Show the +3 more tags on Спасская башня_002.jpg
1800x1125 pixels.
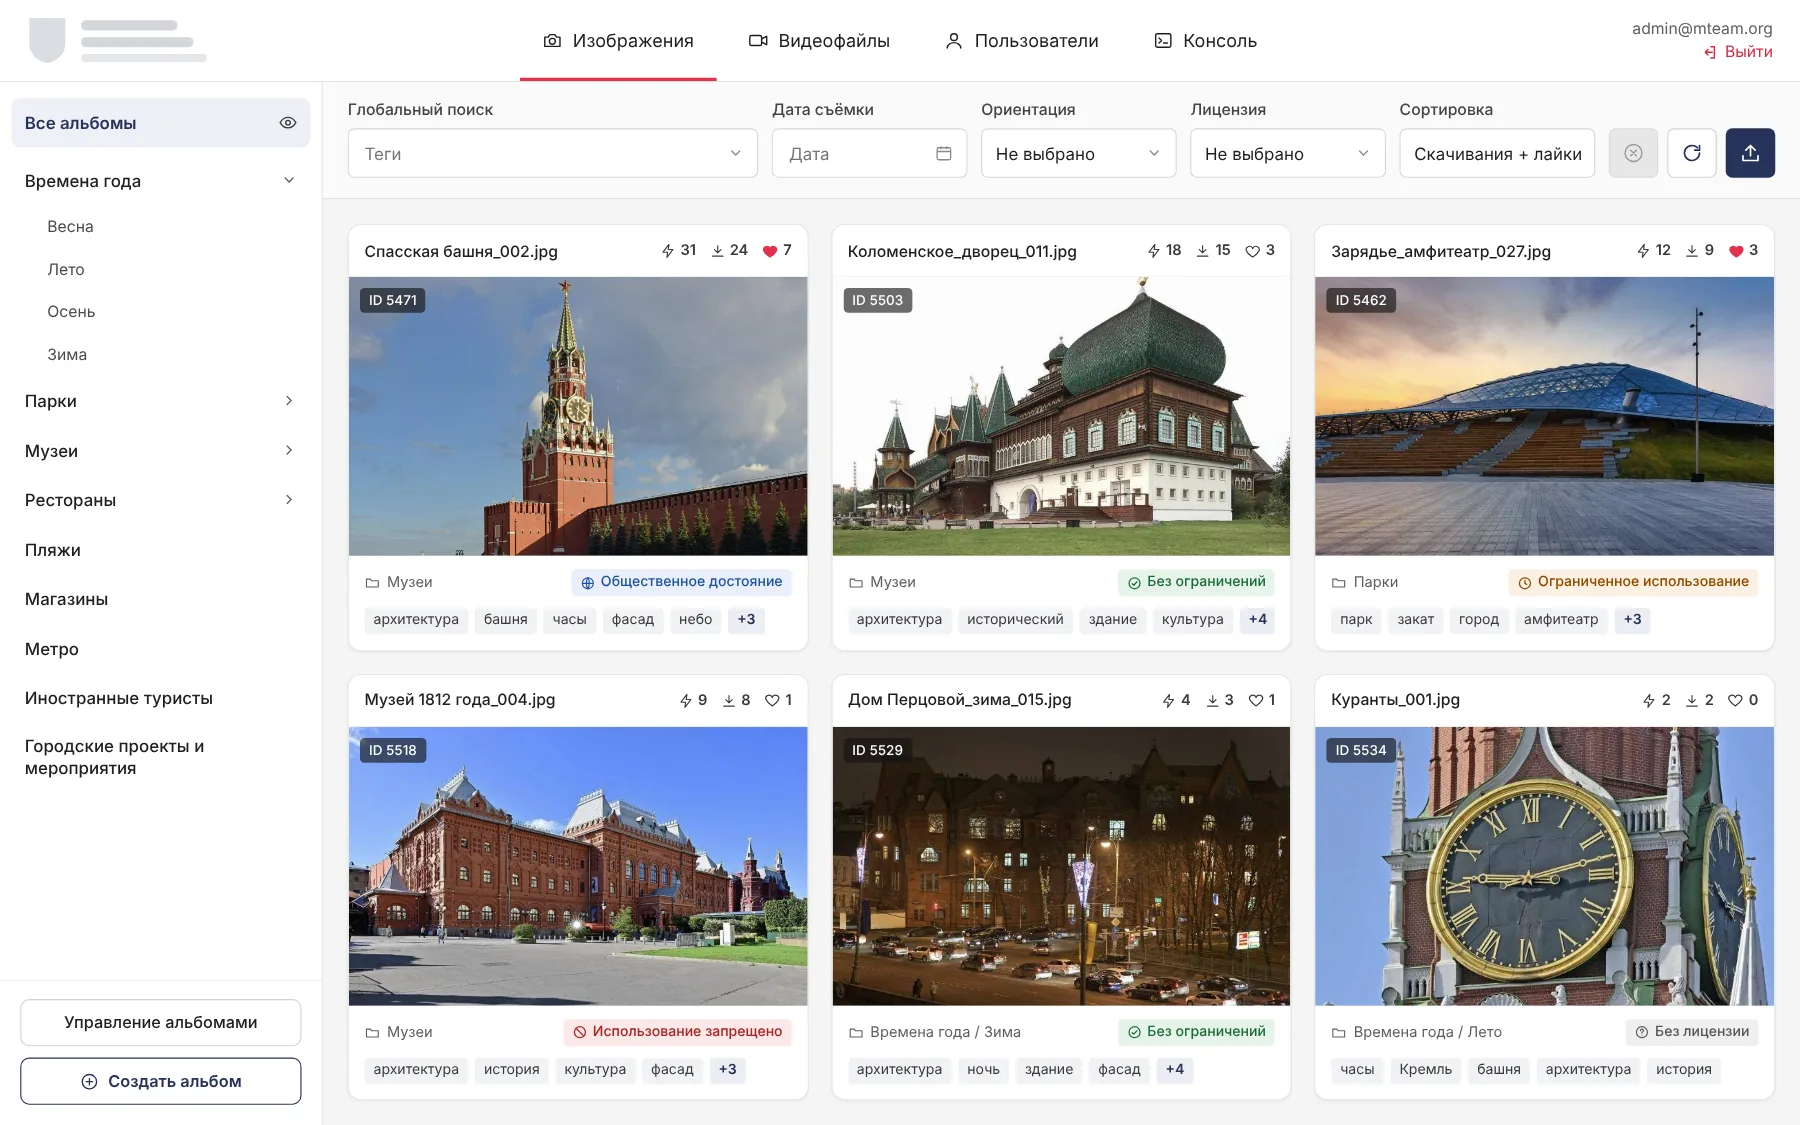pos(746,620)
